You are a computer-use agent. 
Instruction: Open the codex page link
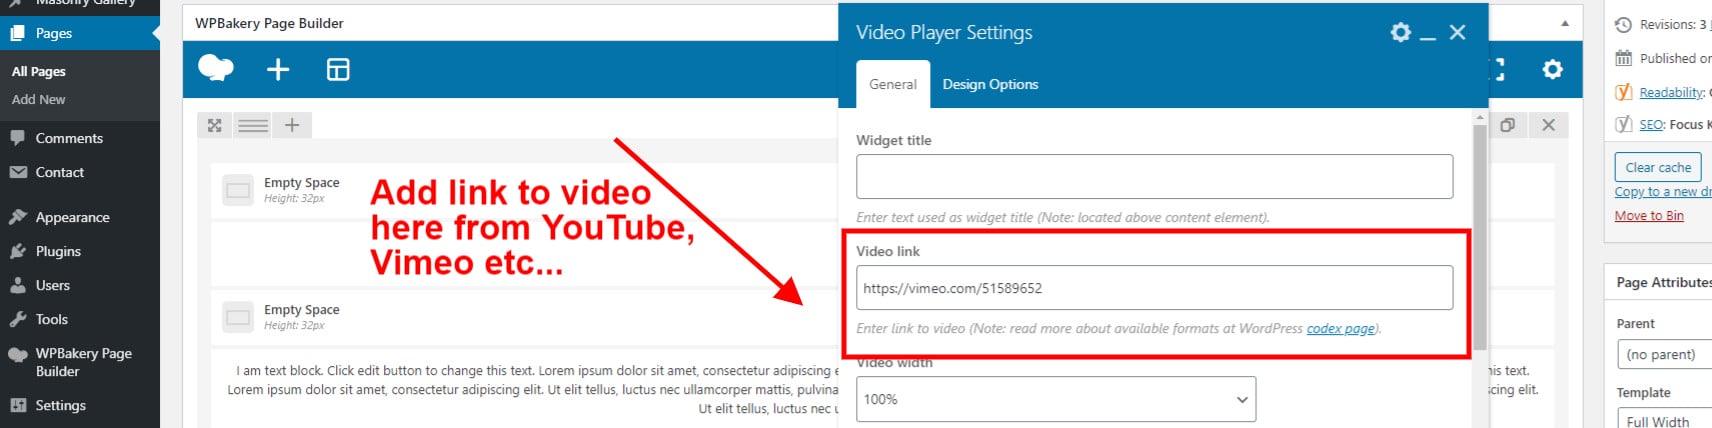click(x=1340, y=328)
